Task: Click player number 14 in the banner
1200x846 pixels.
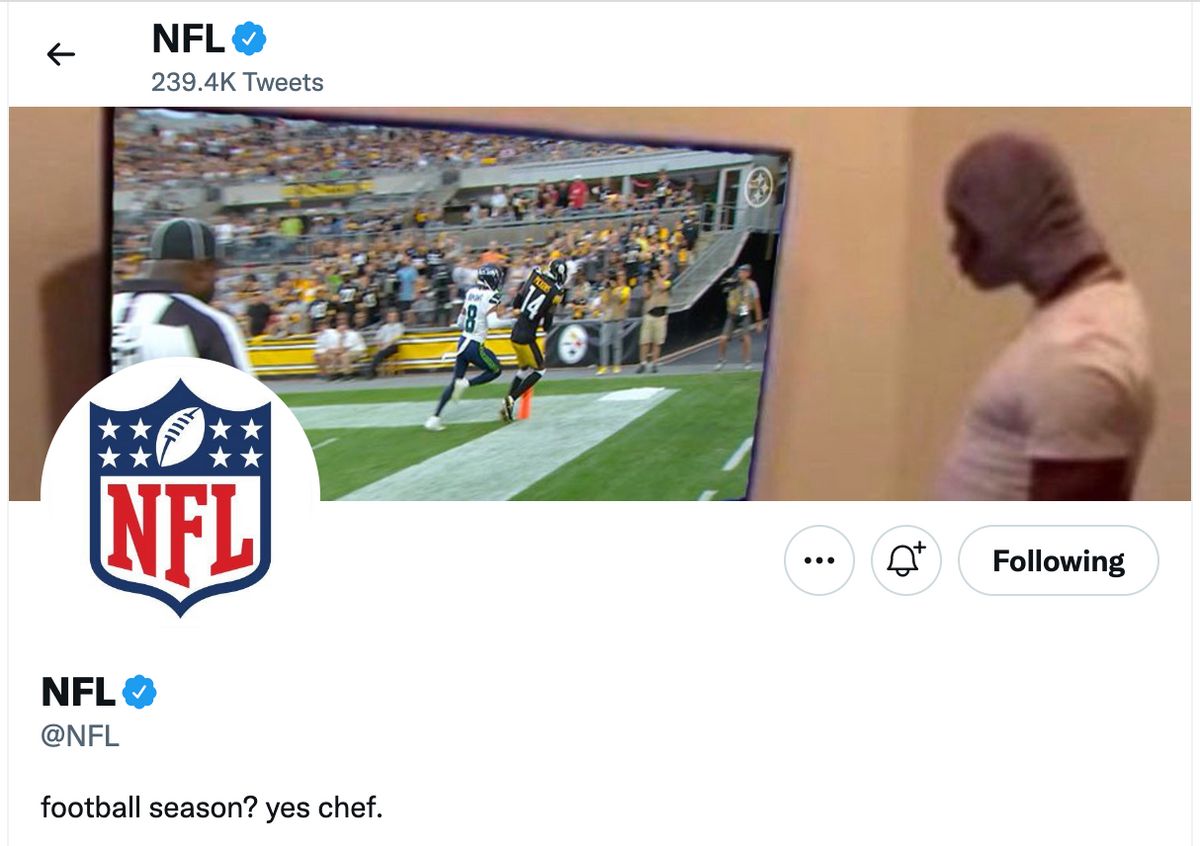Action: [x=533, y=335]
